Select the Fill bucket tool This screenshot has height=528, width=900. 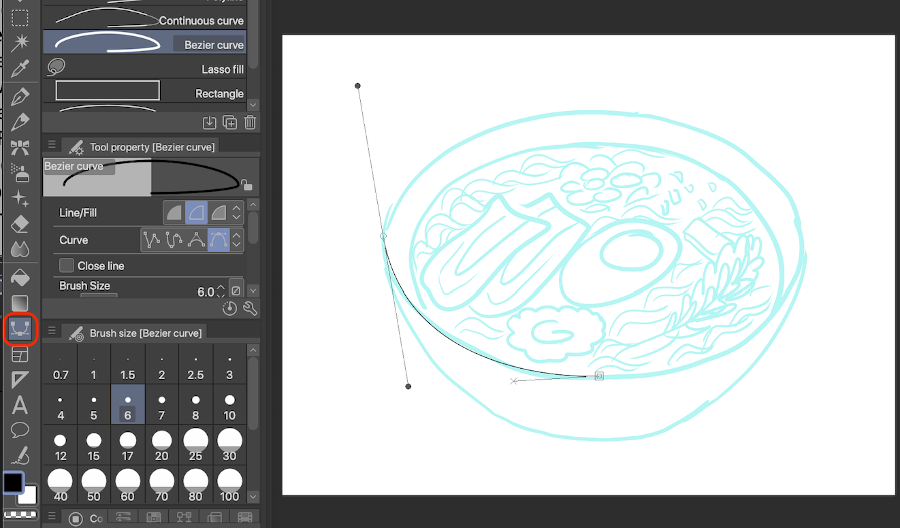click(20, 277)
